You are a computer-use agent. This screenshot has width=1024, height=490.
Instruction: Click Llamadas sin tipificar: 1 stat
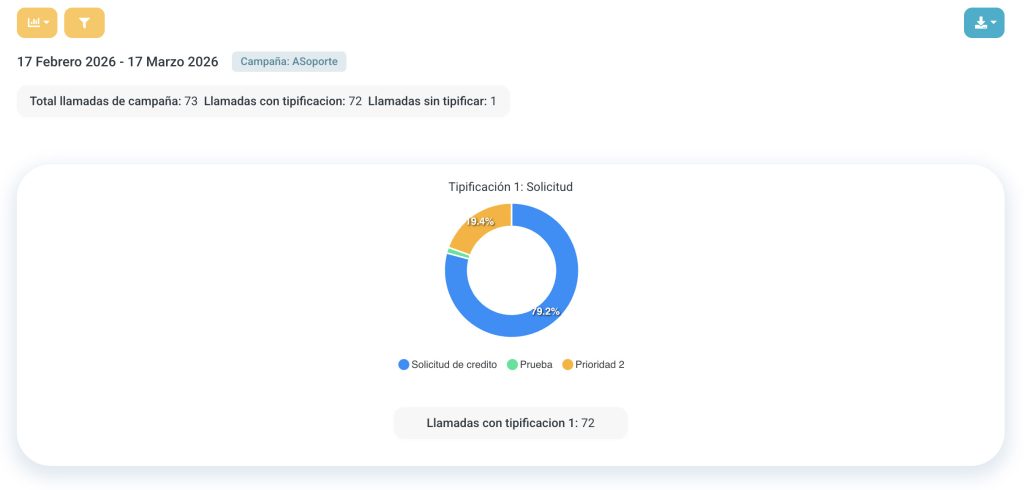click(432, 101)
